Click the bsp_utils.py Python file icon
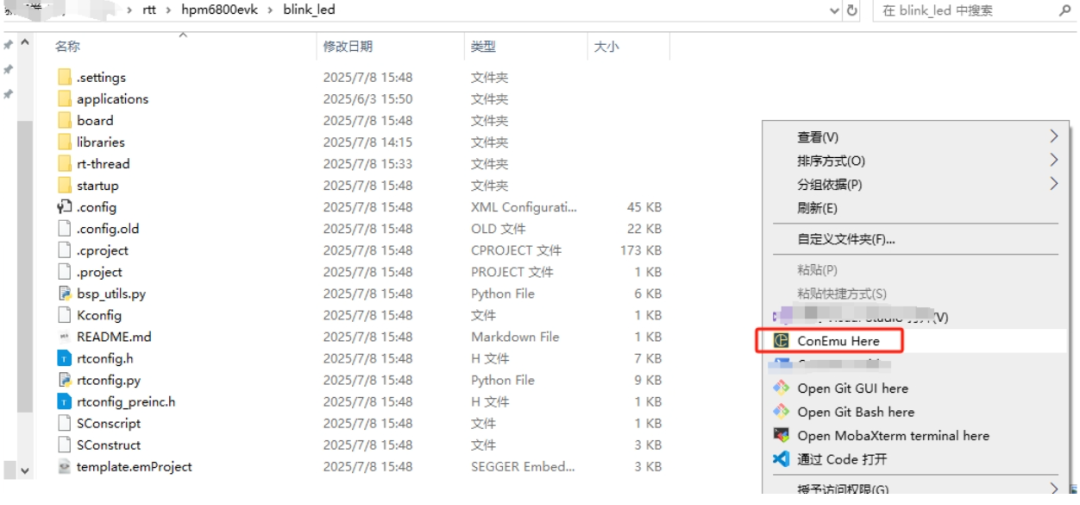Screen dimensions: 1080x505 point(64,293)
